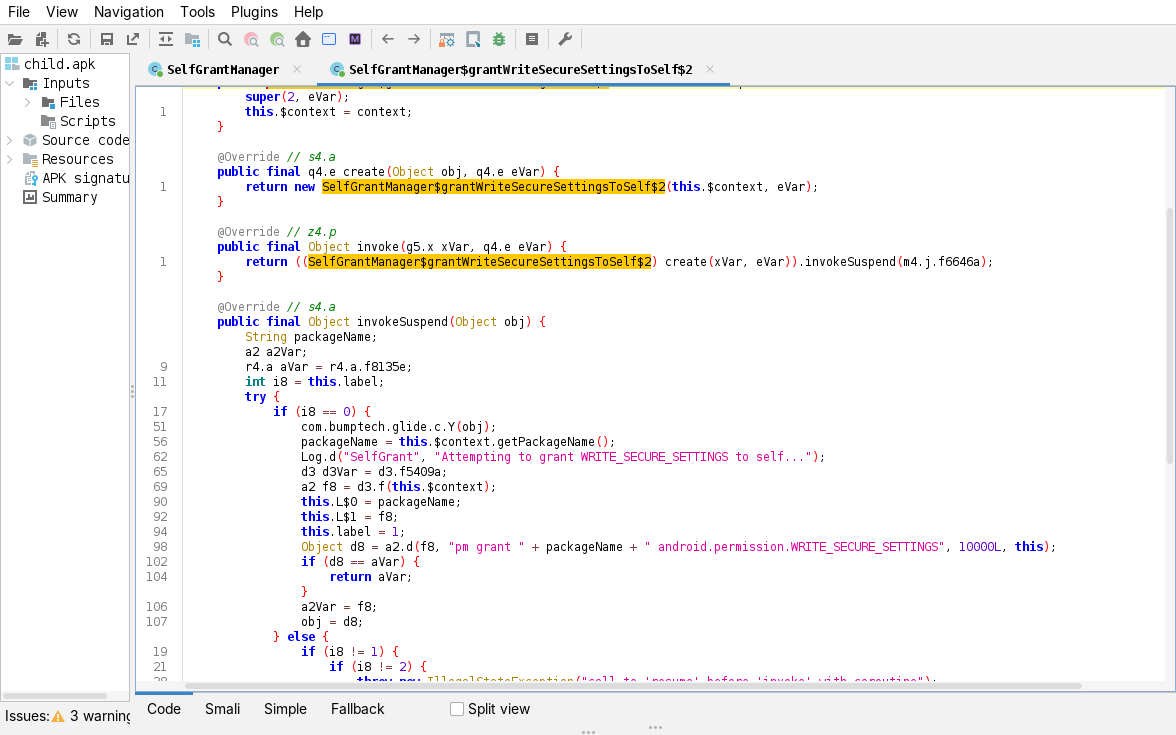The width and height of the screenshot is (1176, 735).
Task: Switch to the Smali view tab
Action: 223,709
